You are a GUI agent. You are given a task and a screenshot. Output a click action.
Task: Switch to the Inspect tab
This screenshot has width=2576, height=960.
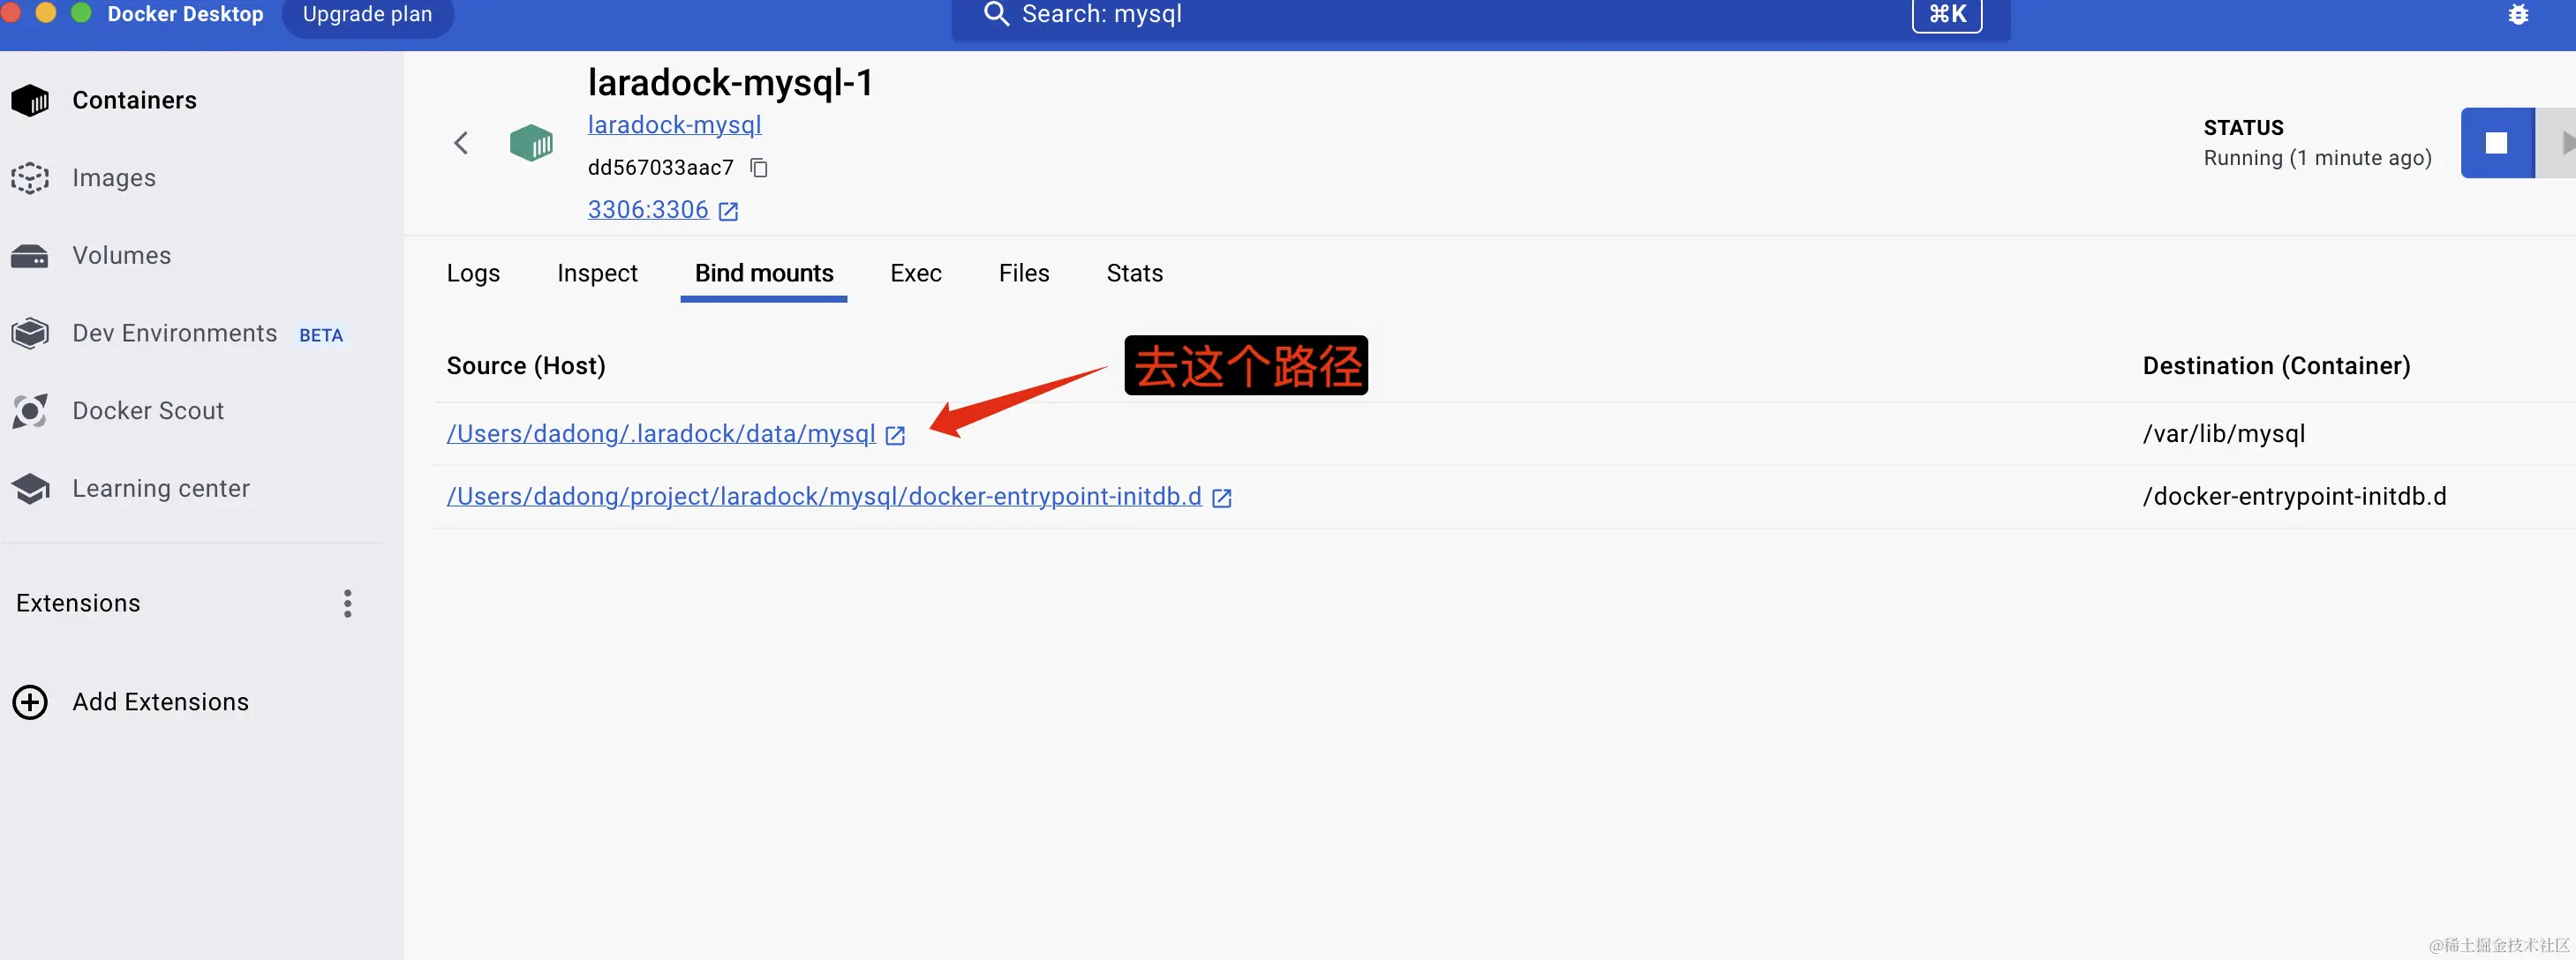tap(597, 273)
